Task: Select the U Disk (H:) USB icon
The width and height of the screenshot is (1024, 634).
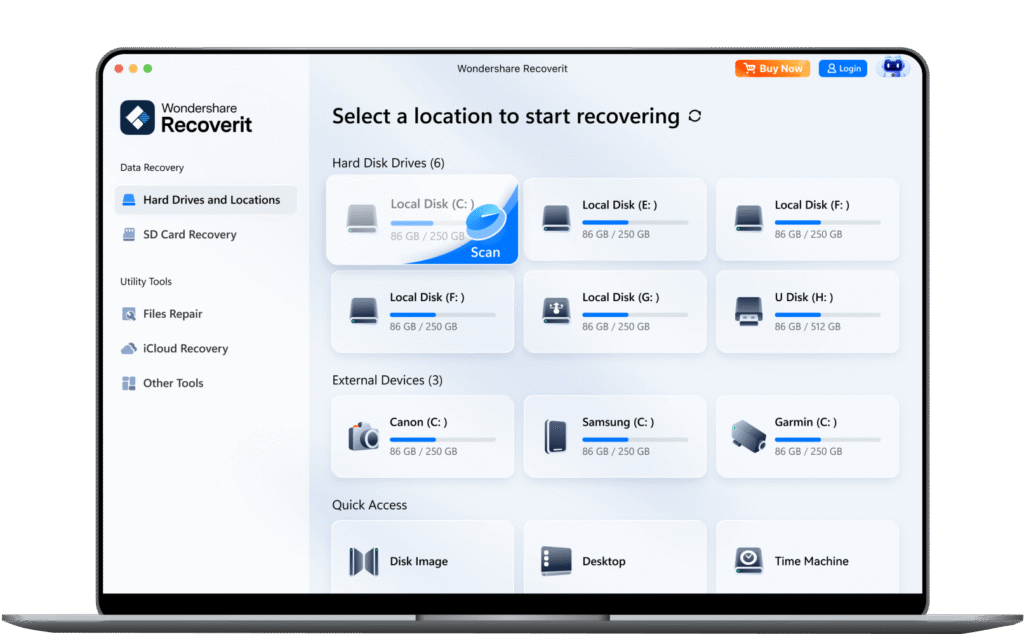Action: tap(748, 311)
